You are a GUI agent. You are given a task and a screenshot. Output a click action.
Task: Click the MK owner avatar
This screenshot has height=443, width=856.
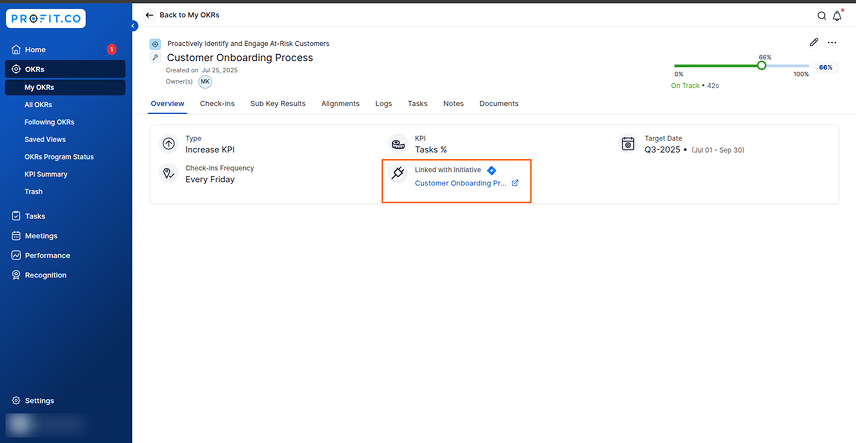(205, 82)
